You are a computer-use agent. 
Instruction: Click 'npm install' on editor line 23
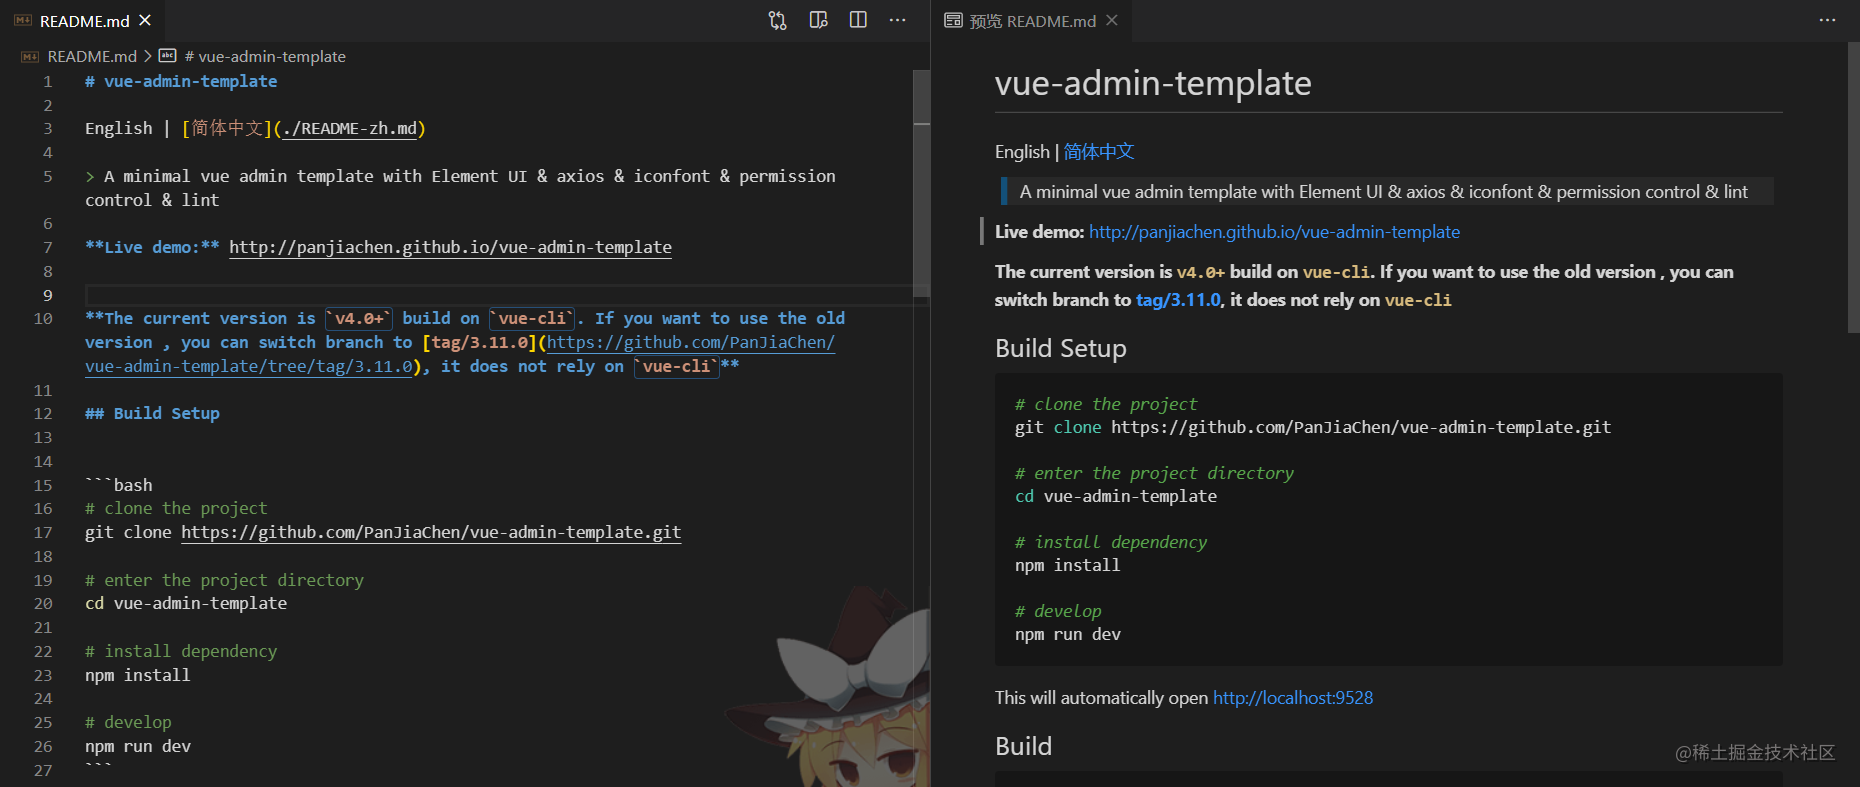click(138, 675)
